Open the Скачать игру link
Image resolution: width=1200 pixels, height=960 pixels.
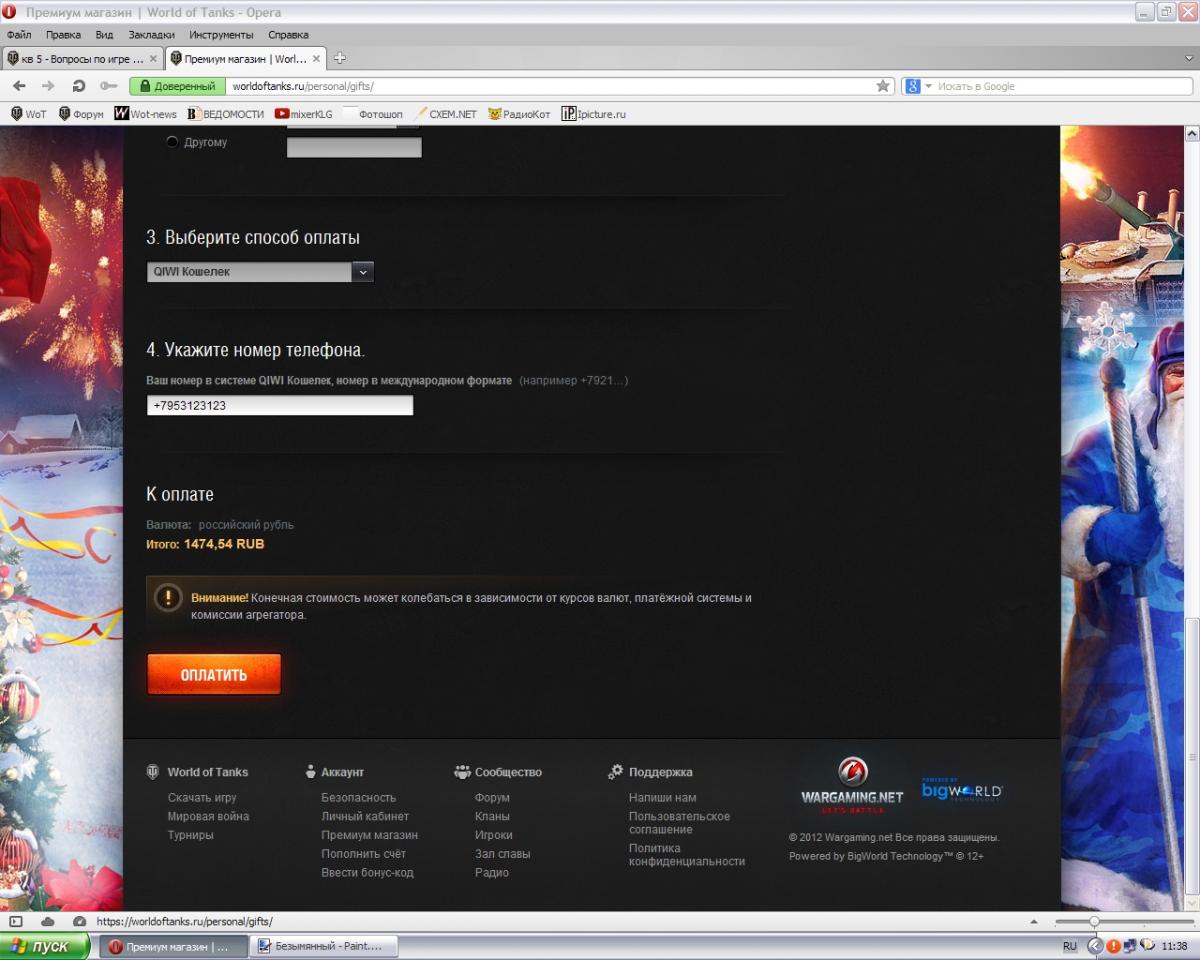(x=202, y=798)
